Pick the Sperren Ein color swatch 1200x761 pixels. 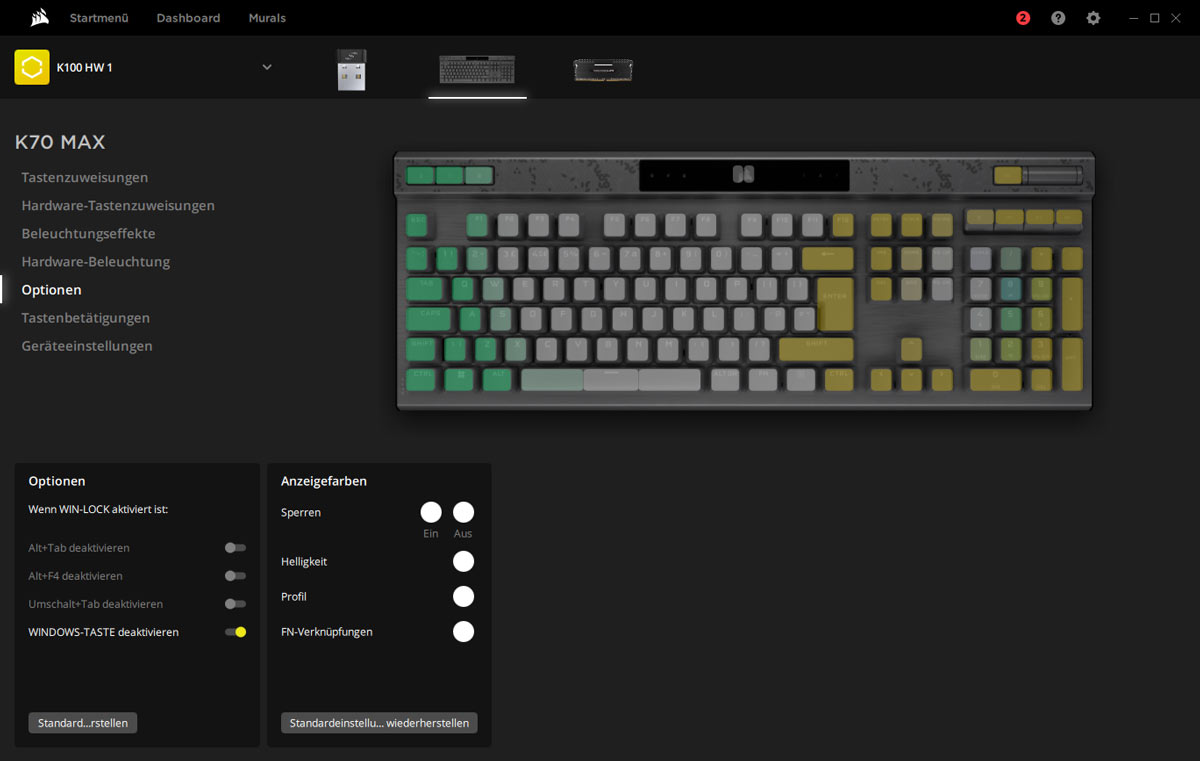[431, 512]
